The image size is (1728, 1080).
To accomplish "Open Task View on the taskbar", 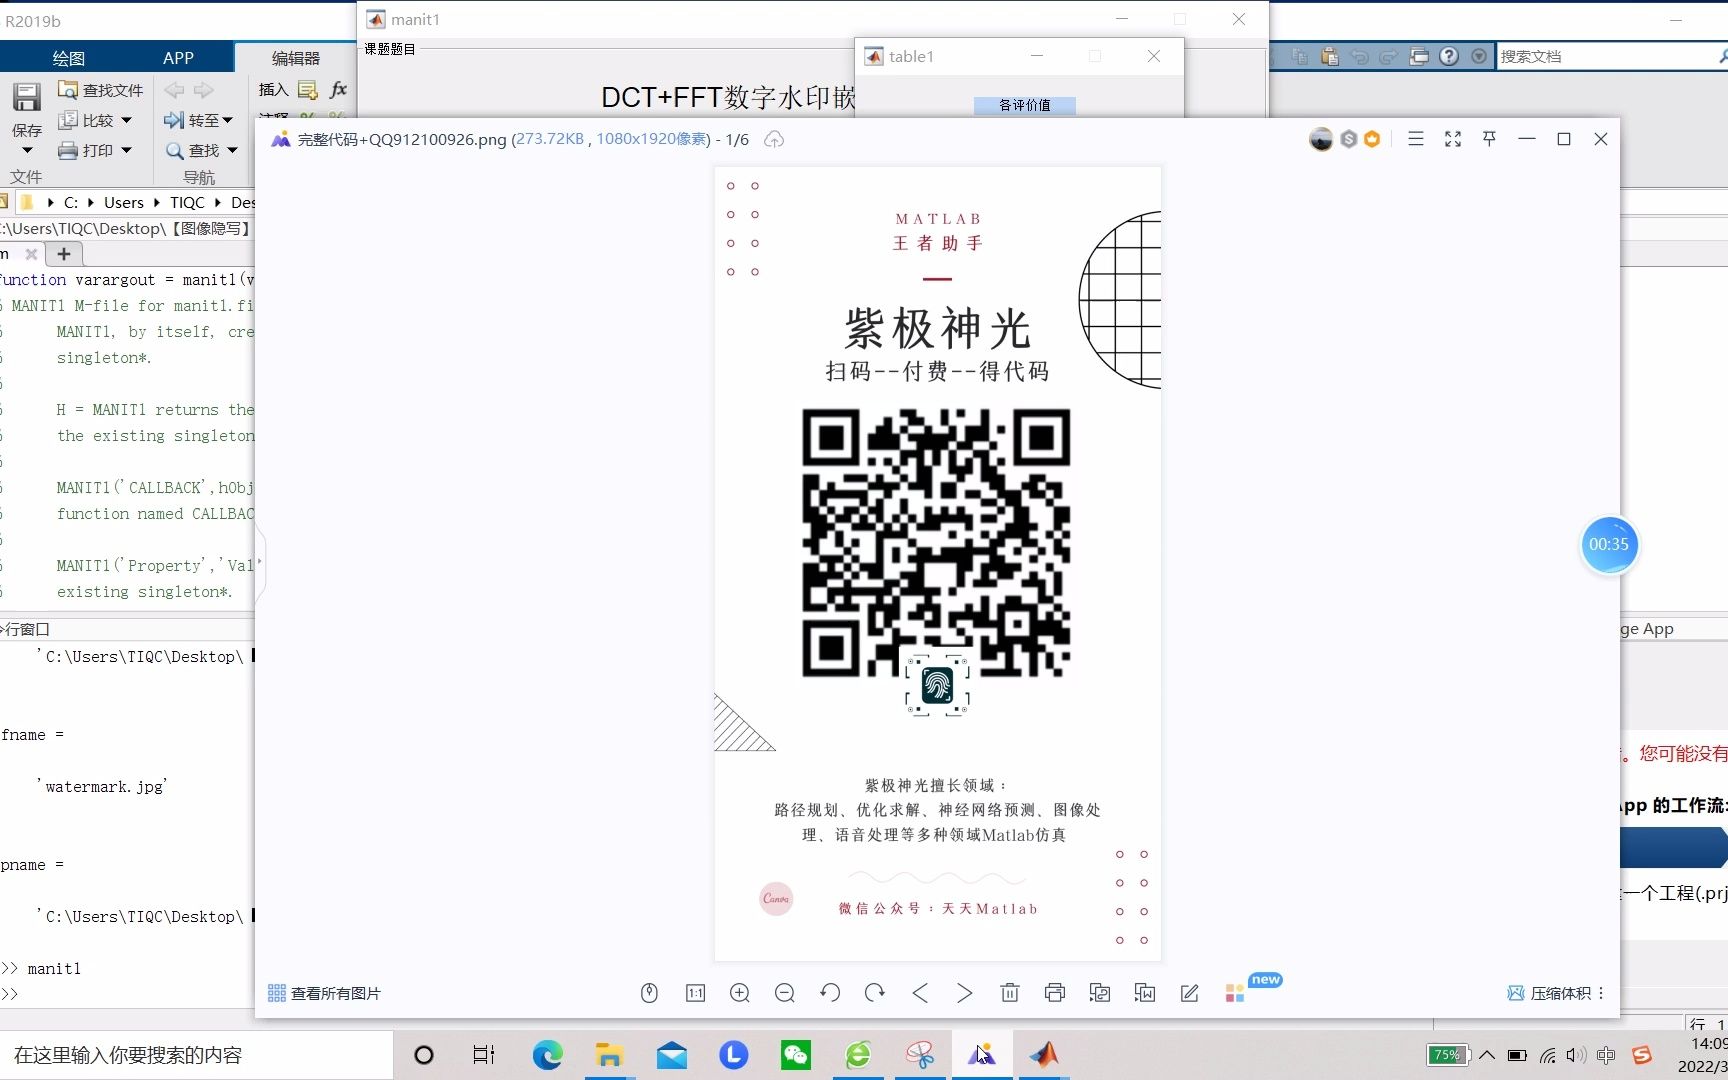I will [x=484, y=1055].
